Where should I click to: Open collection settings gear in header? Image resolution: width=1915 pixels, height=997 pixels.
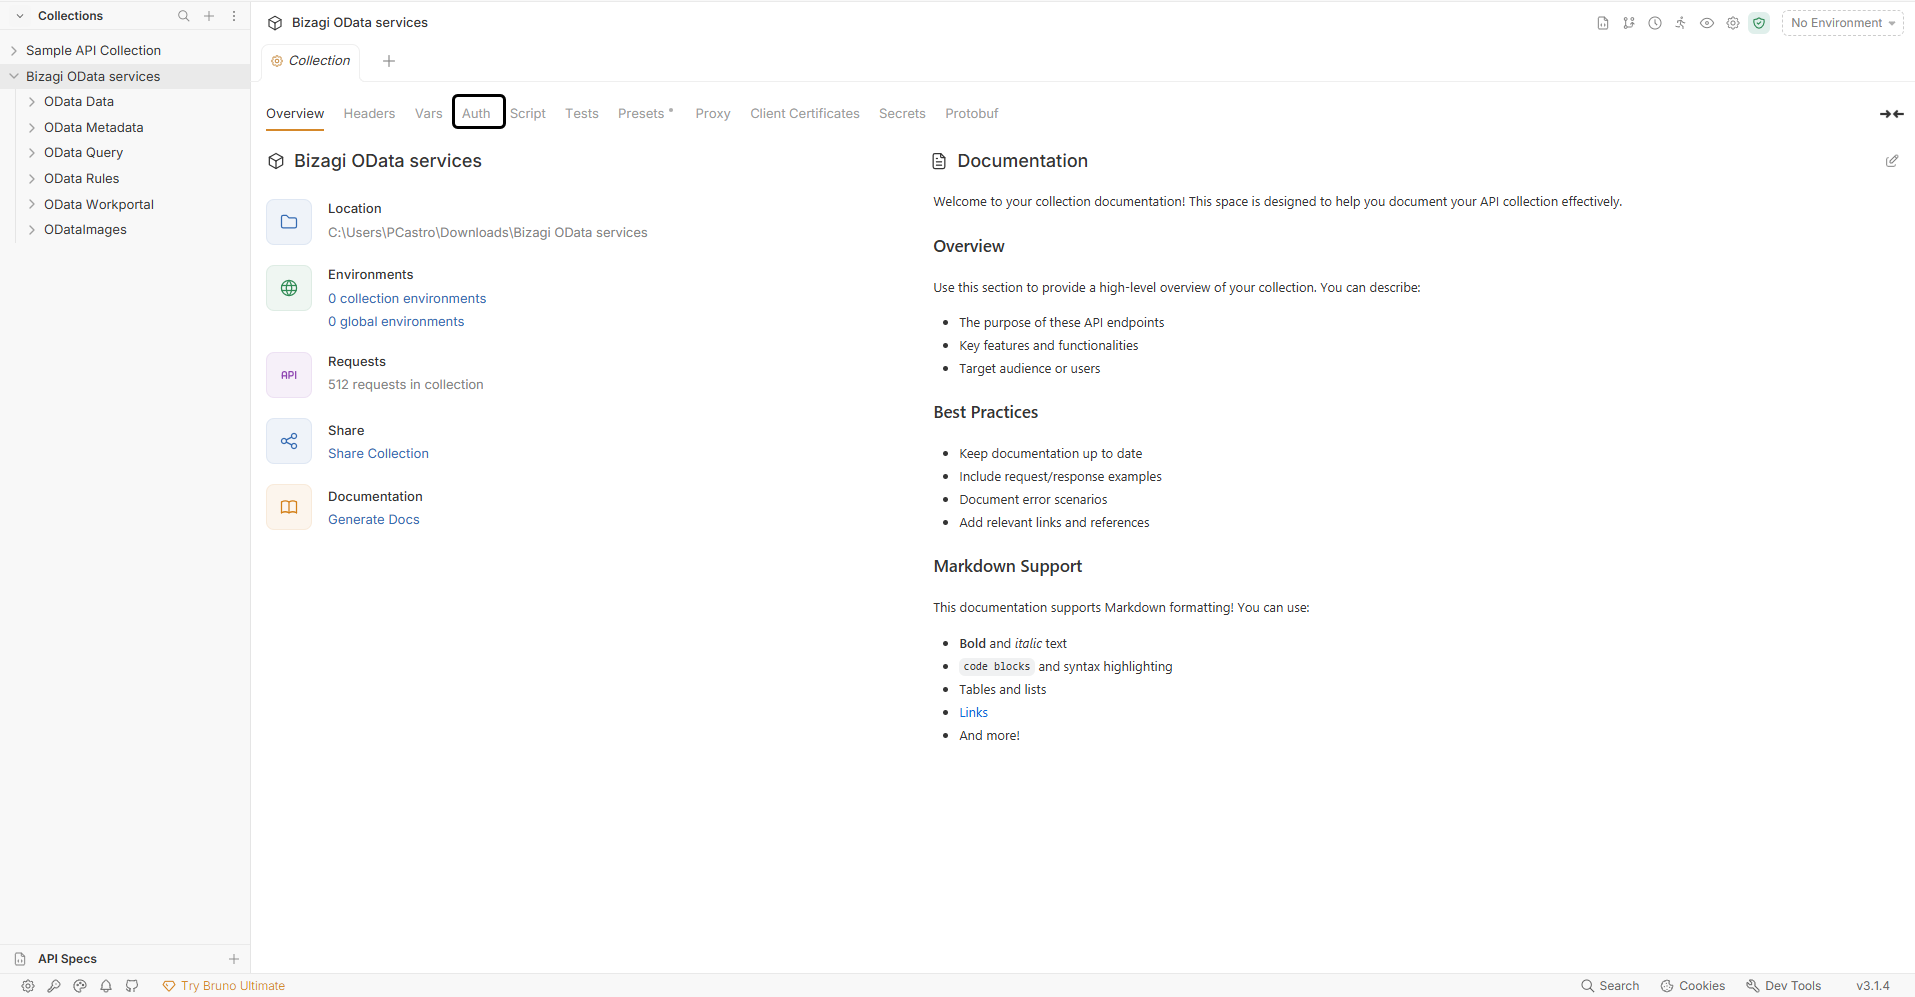click(1733, 23)
